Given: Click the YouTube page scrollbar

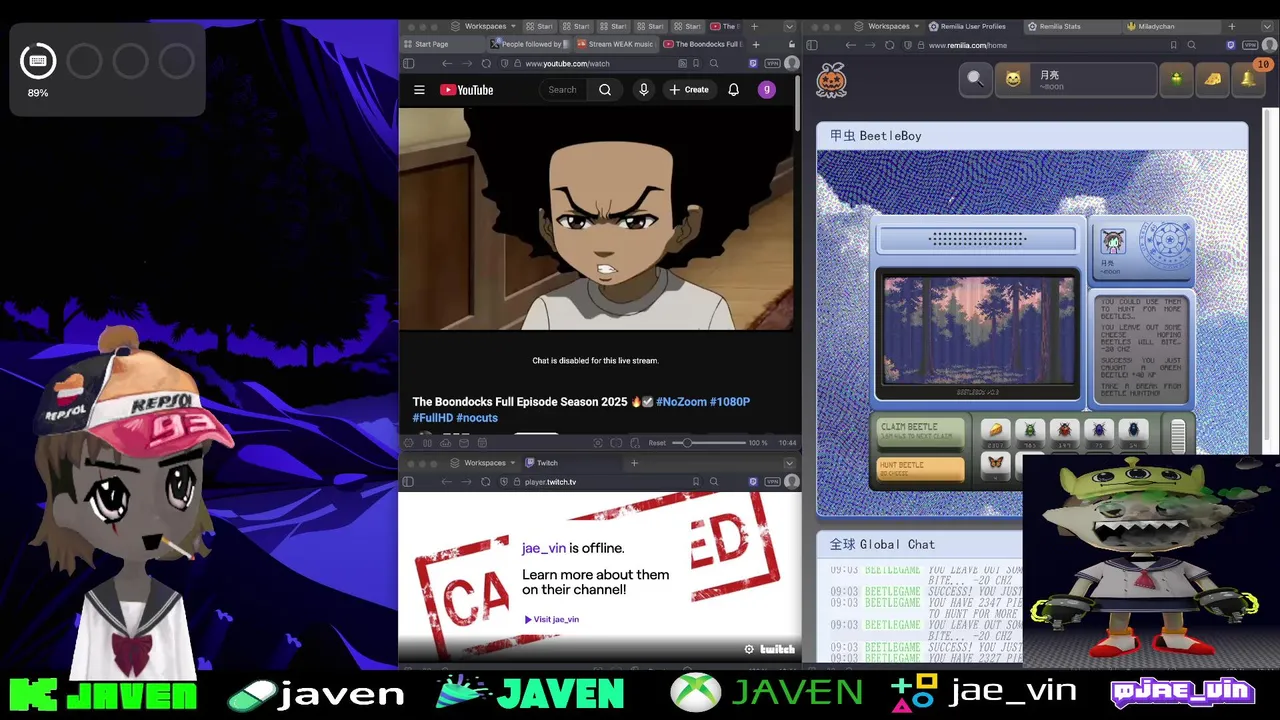Looking at the screenshot, I should point(797,105).
